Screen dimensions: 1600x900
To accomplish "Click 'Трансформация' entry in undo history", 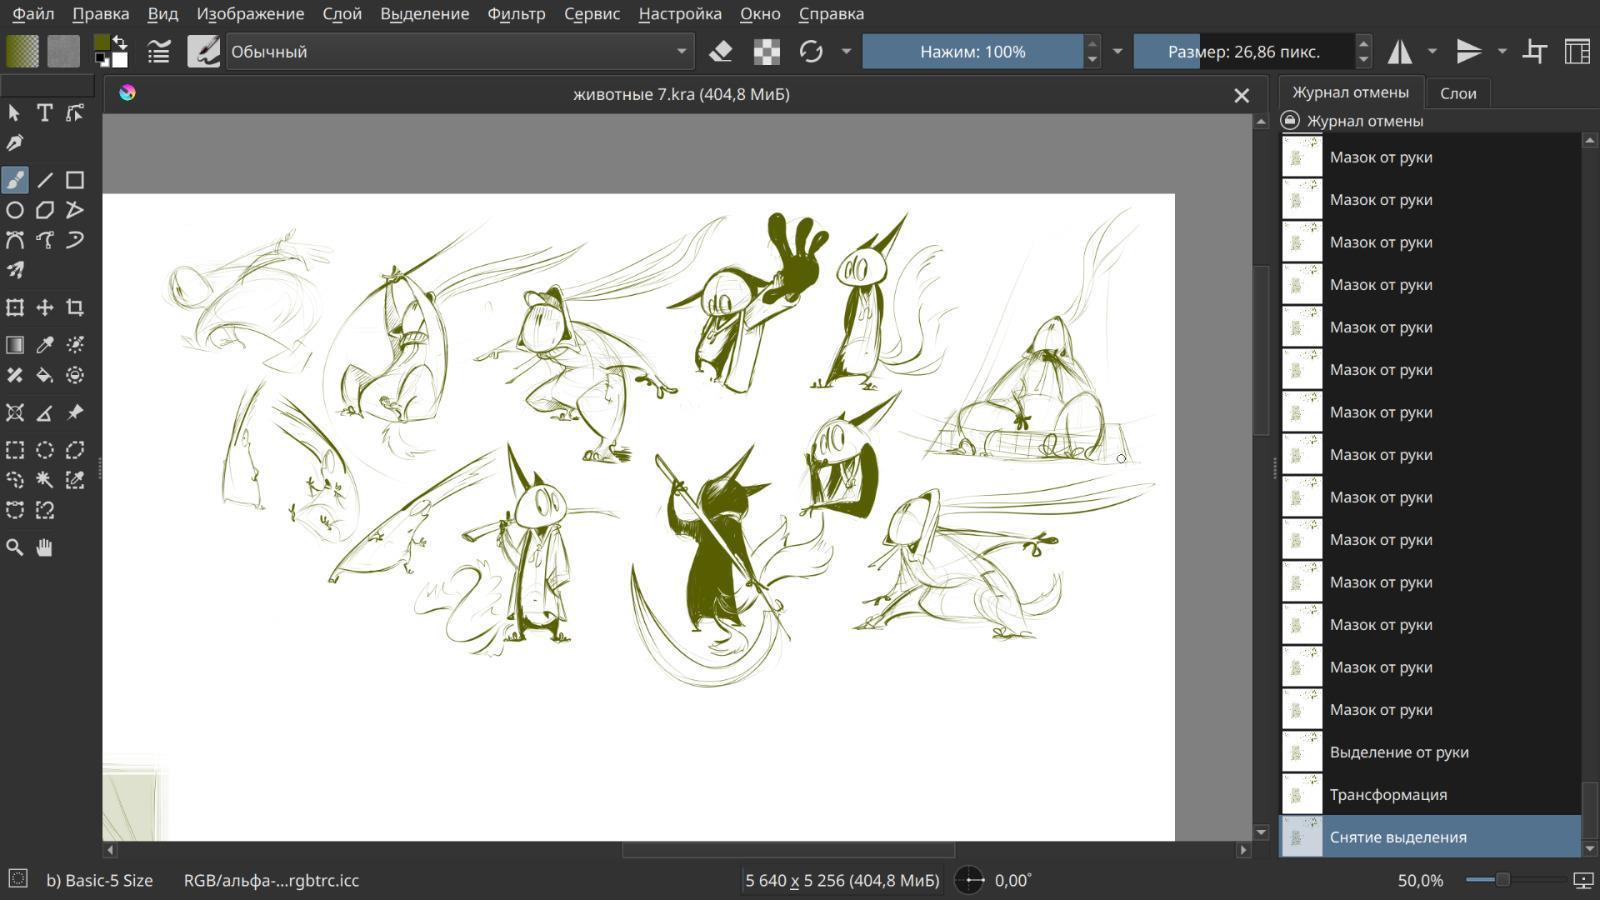I will (1388, 795).
